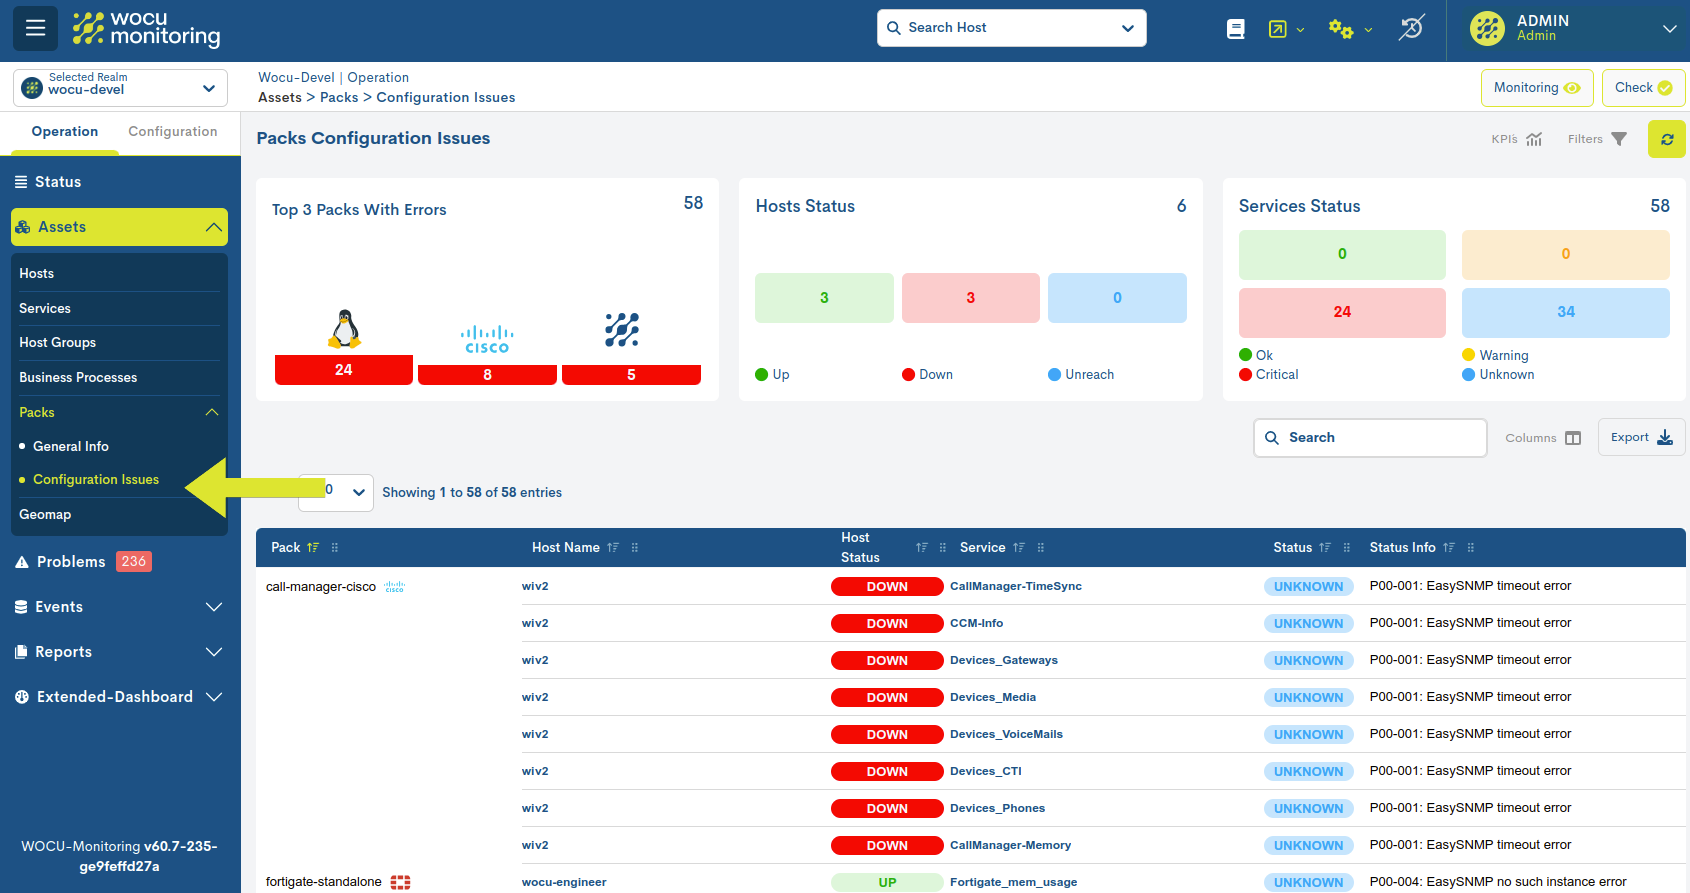
Task: Toggle the Ok services legend
Action: 1256,356
